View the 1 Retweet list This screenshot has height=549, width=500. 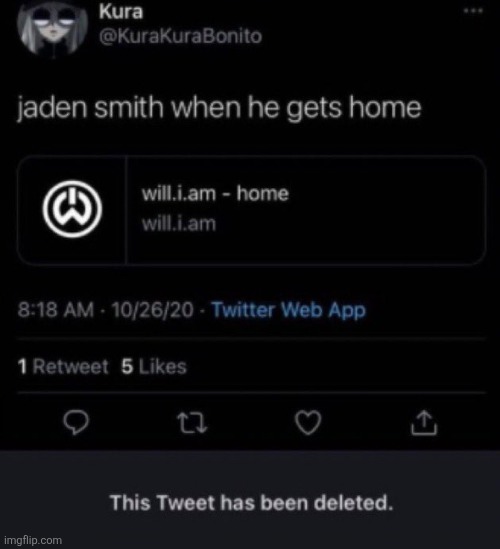coord(63,367)
